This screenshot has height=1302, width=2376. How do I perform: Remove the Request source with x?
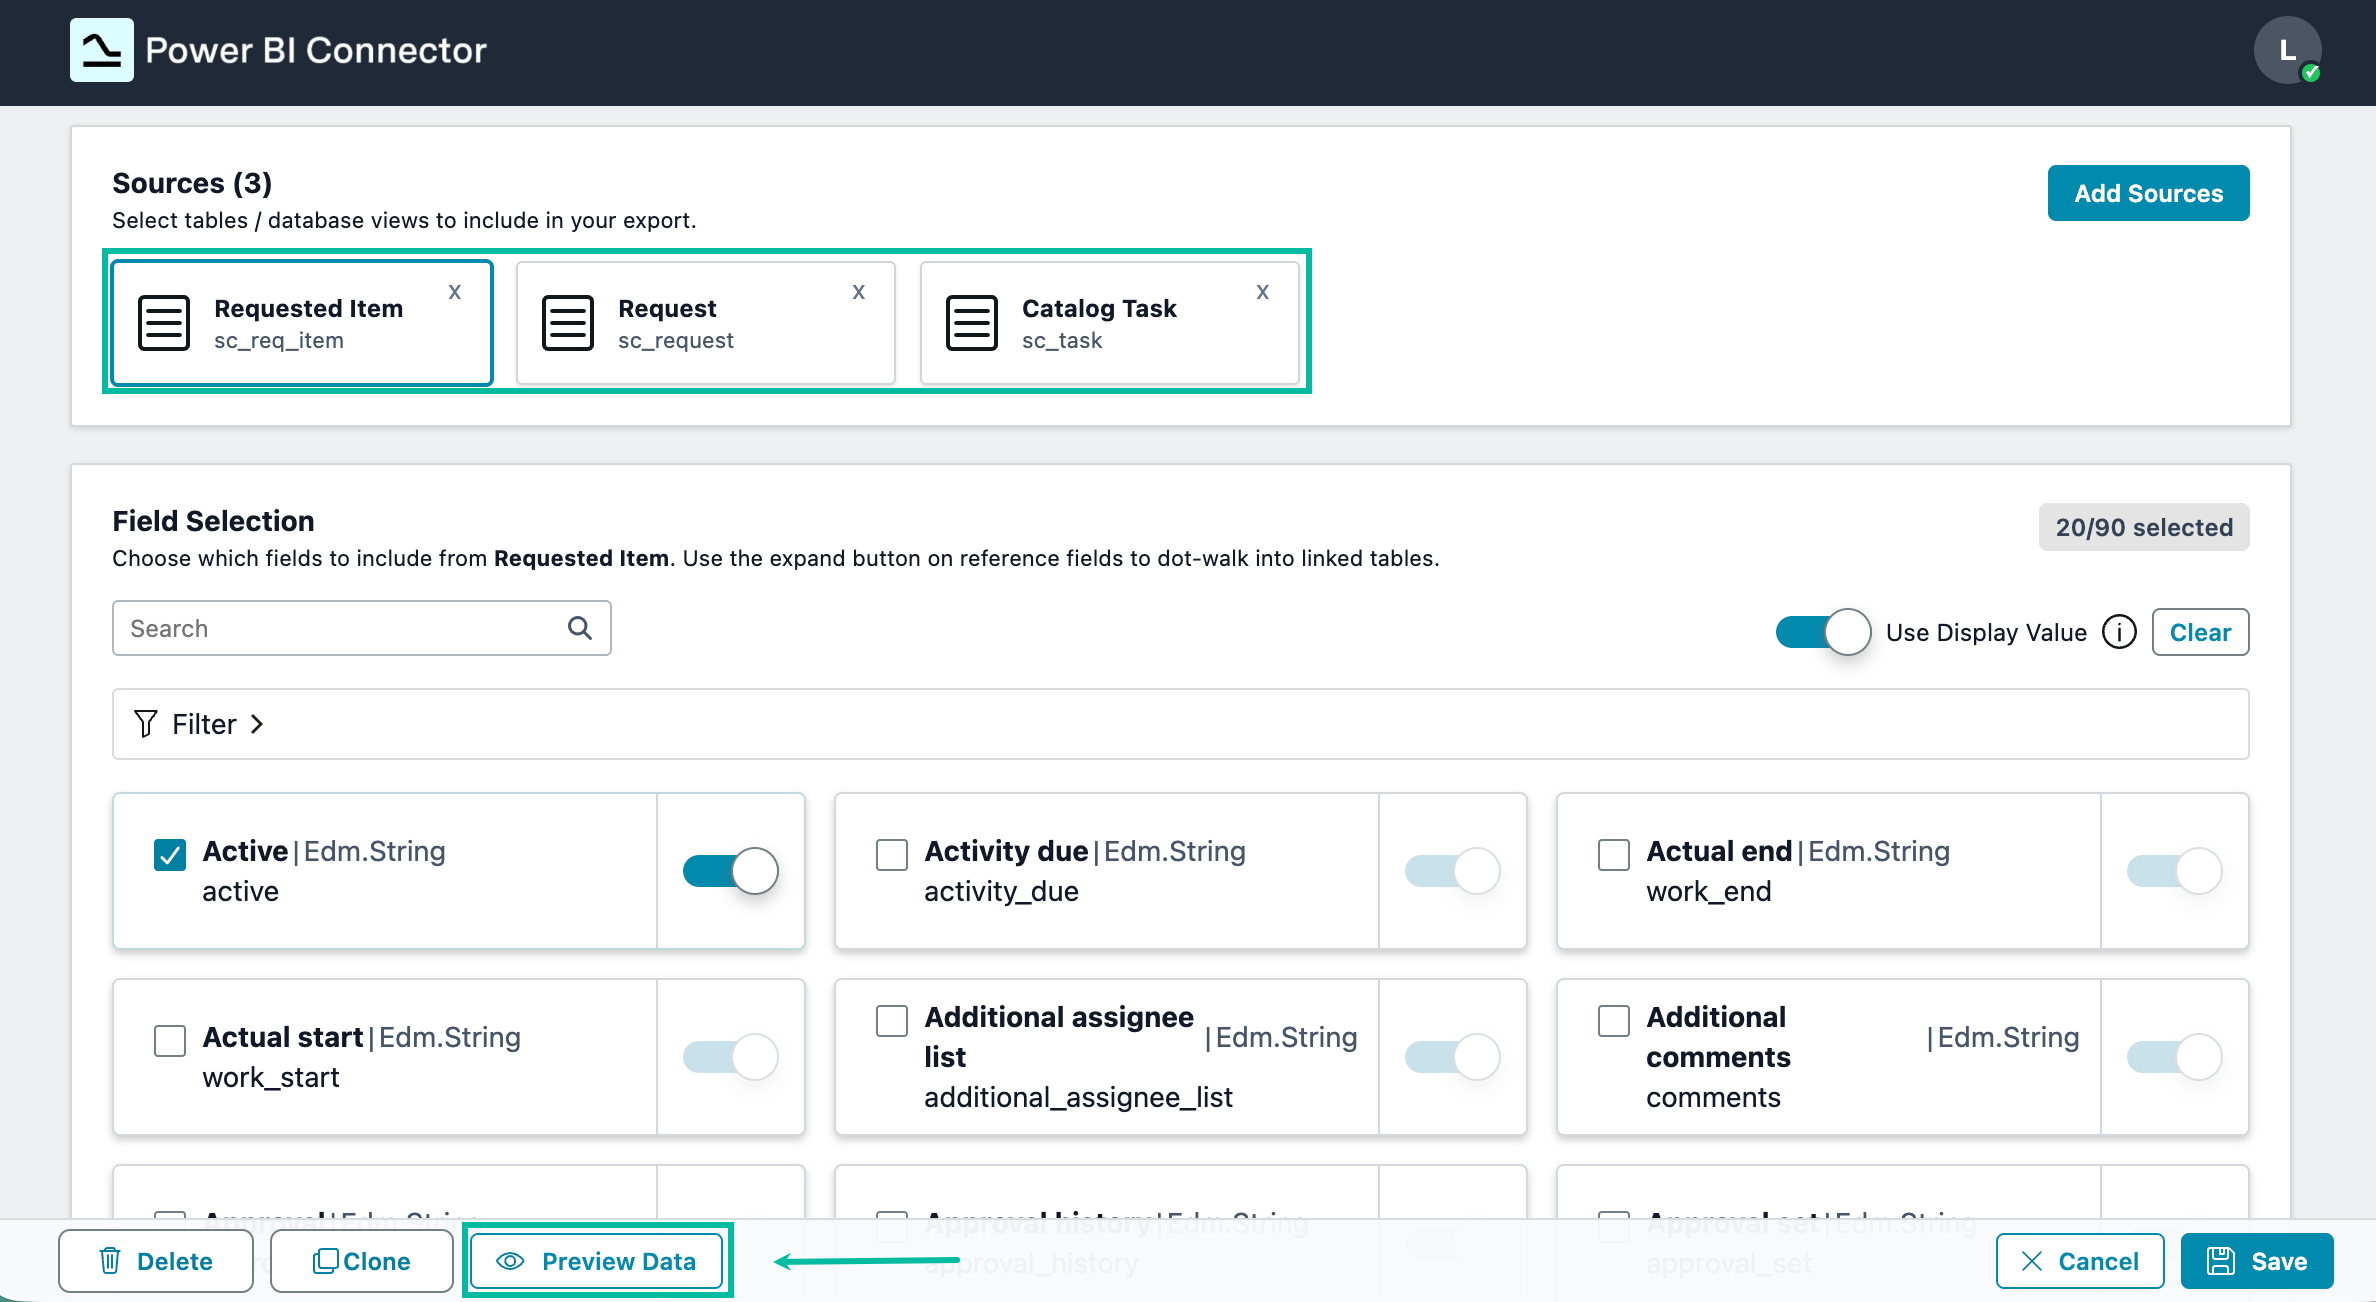(859, 292)
